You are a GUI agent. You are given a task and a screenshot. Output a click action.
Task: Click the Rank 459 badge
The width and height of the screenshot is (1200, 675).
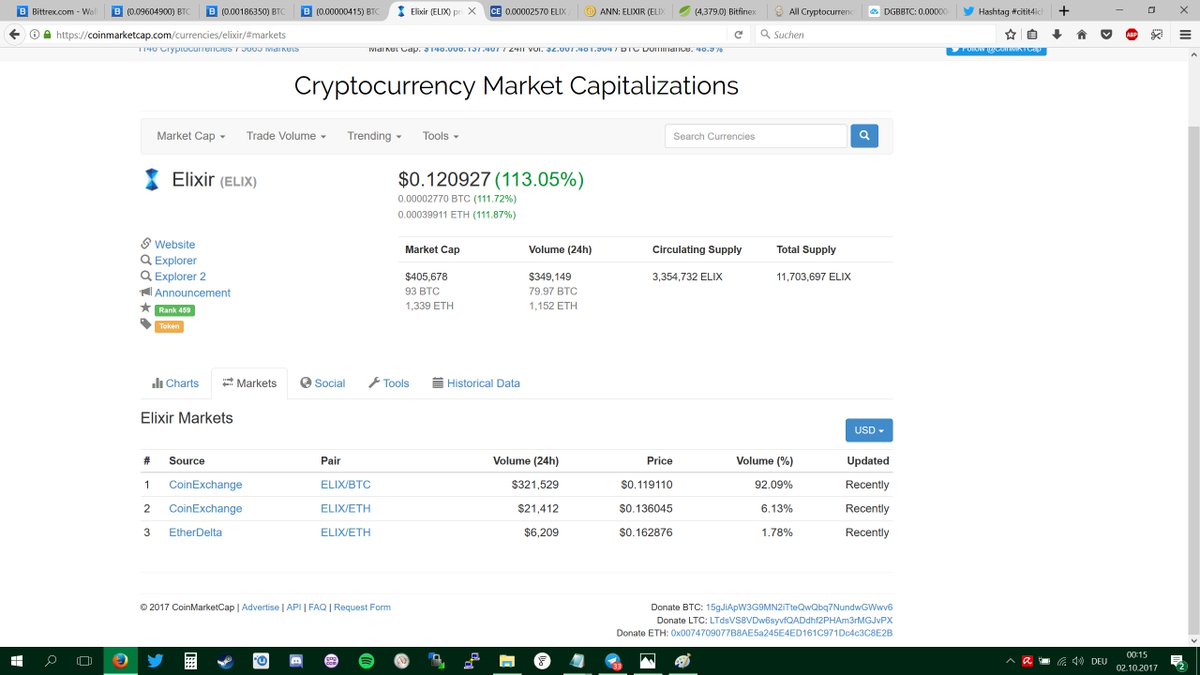click(174, 310)
